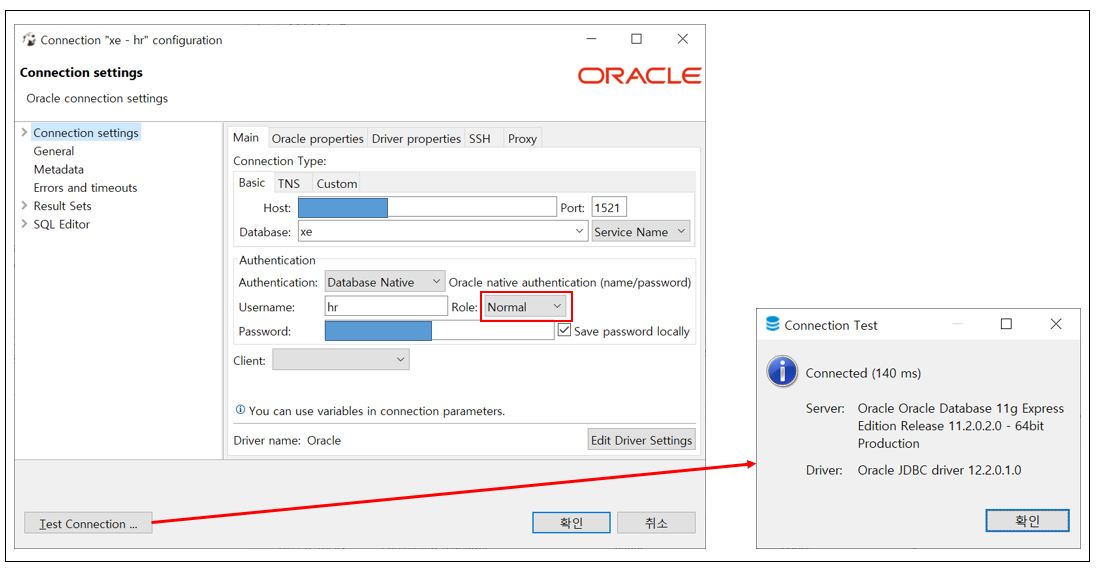Expand the Result Sets tree node
The image size is (1100, 568).
point(25,205)
